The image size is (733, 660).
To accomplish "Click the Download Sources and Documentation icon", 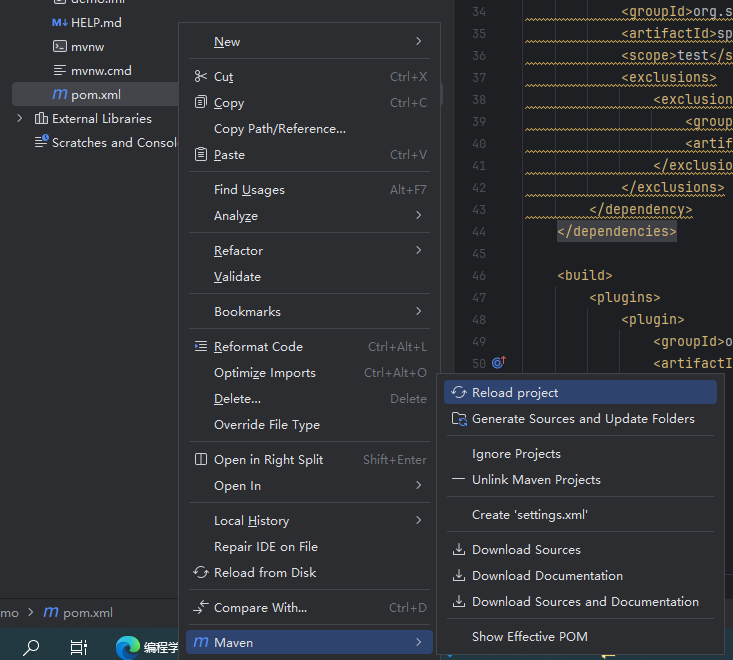I will (459, 601).
